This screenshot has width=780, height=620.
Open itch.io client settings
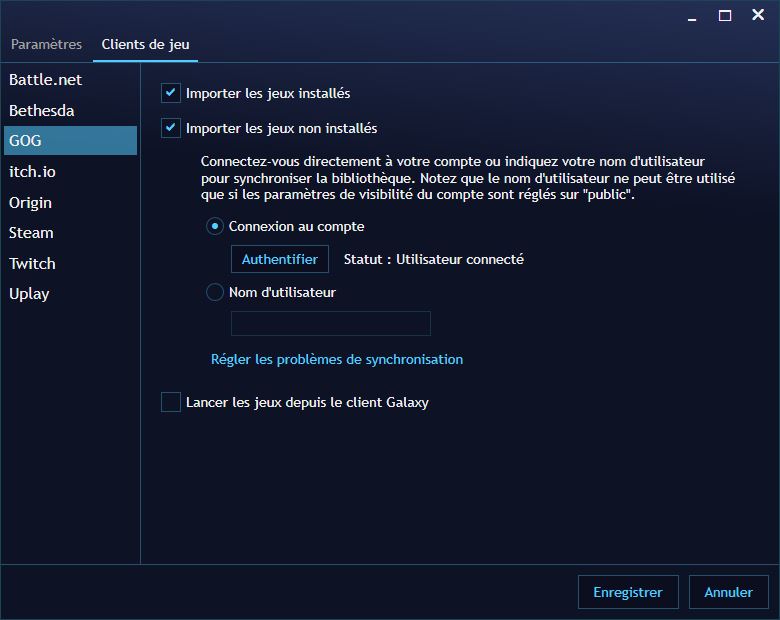pyautogui.click(x=70, y=172)
